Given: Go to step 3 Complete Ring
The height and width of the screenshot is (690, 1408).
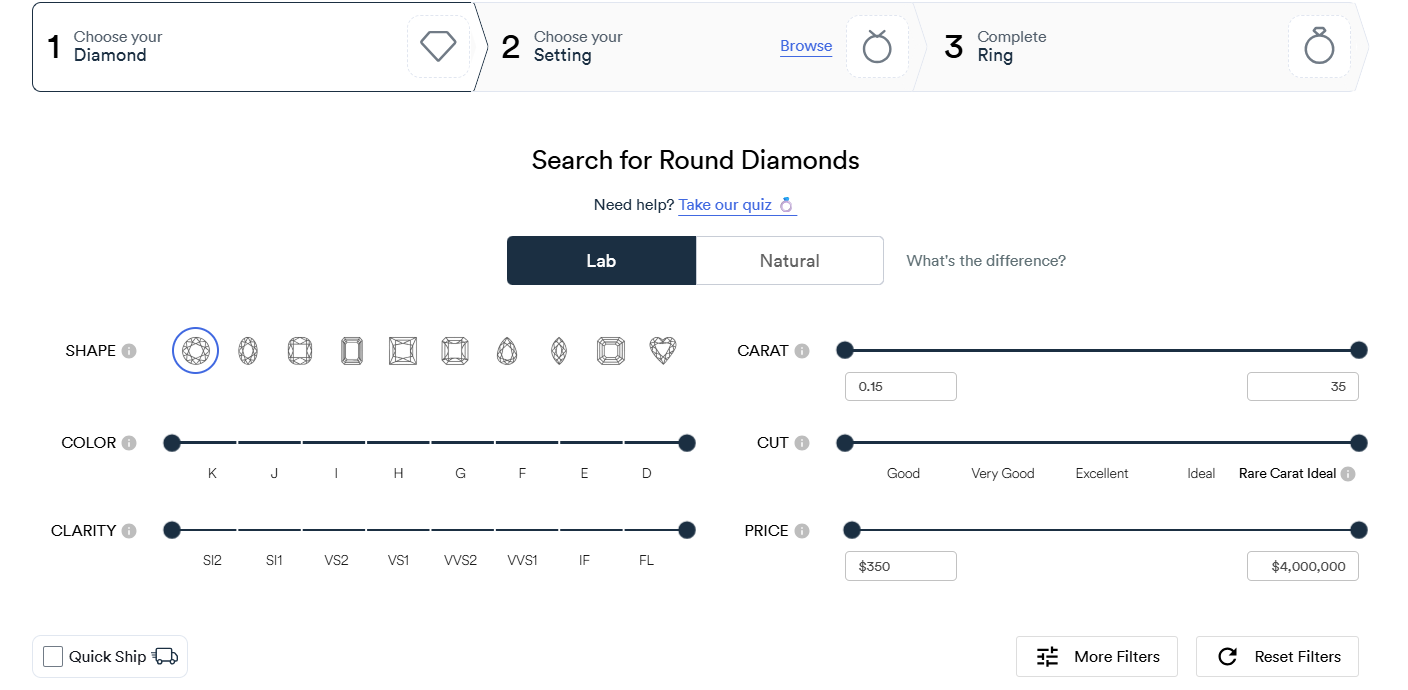Looking at the screenshot, I should click(x=1010, y=46).
